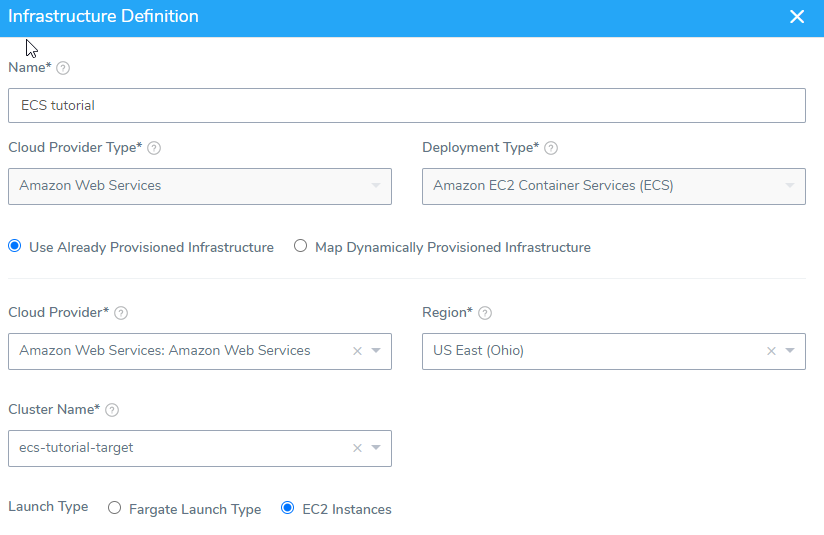Expand the Region dropdown arrow
Viewport: 824px width, 535px height.
coord(790,351)
